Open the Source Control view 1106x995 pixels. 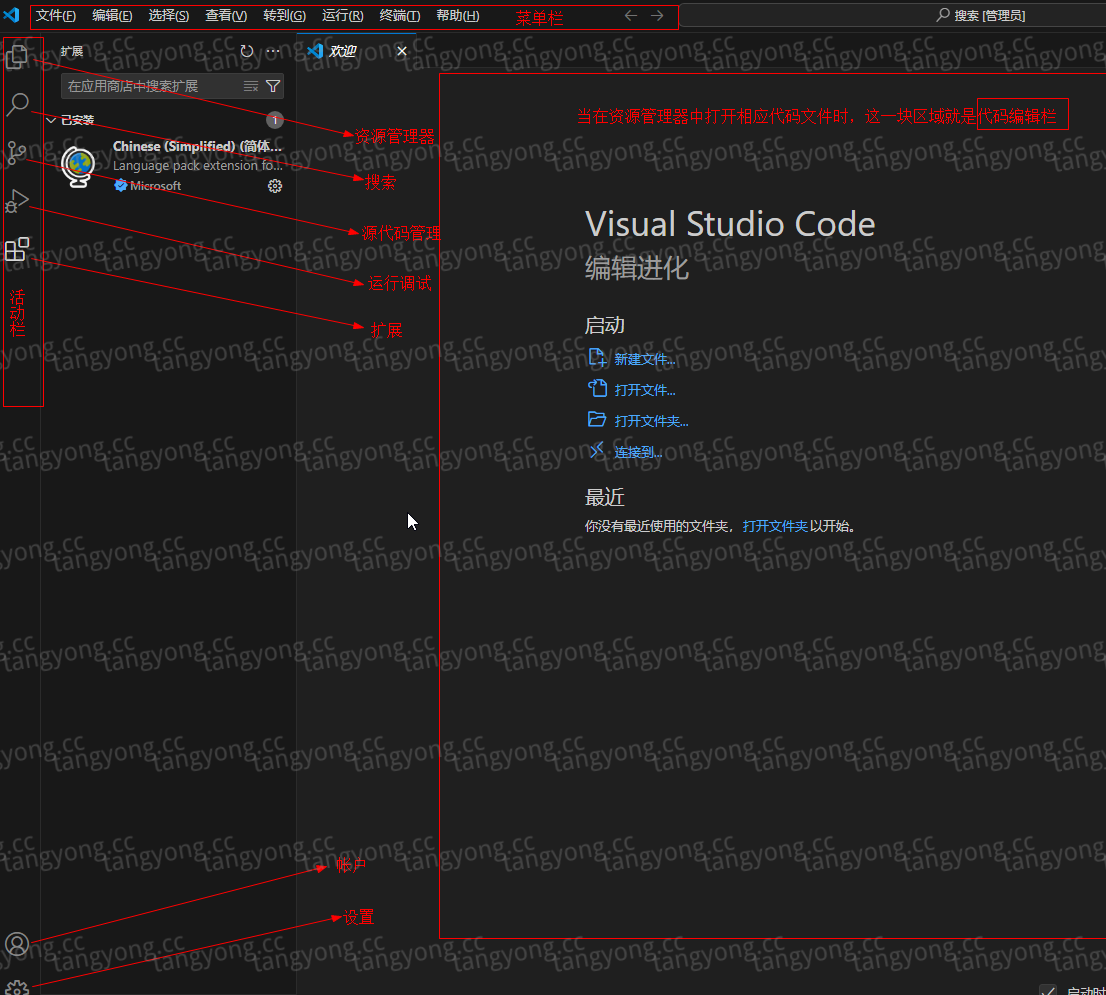coord(17,152)
